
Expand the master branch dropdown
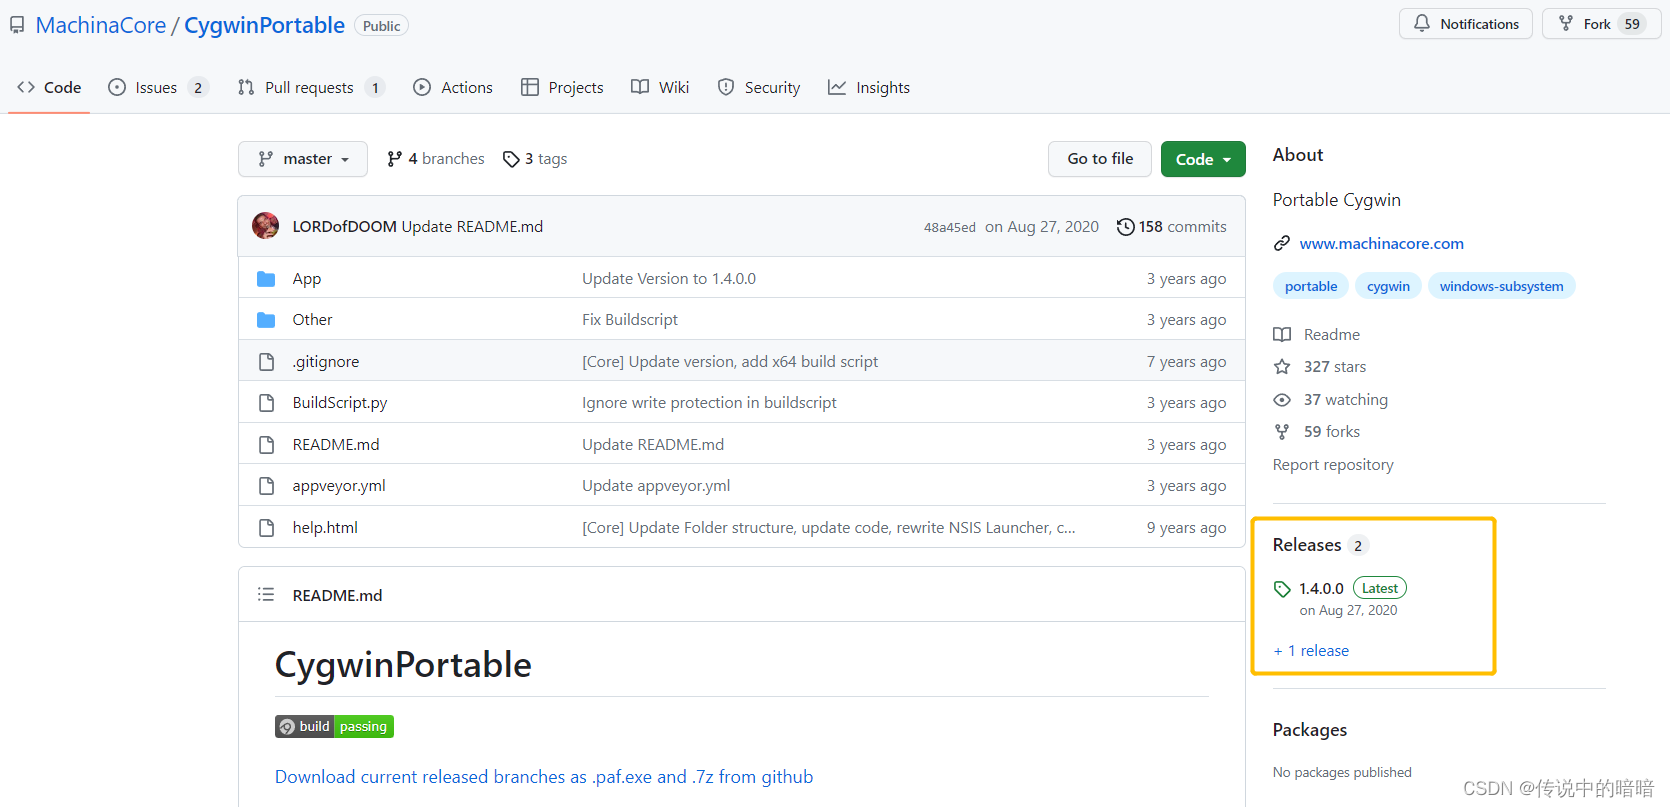(303, 159)
